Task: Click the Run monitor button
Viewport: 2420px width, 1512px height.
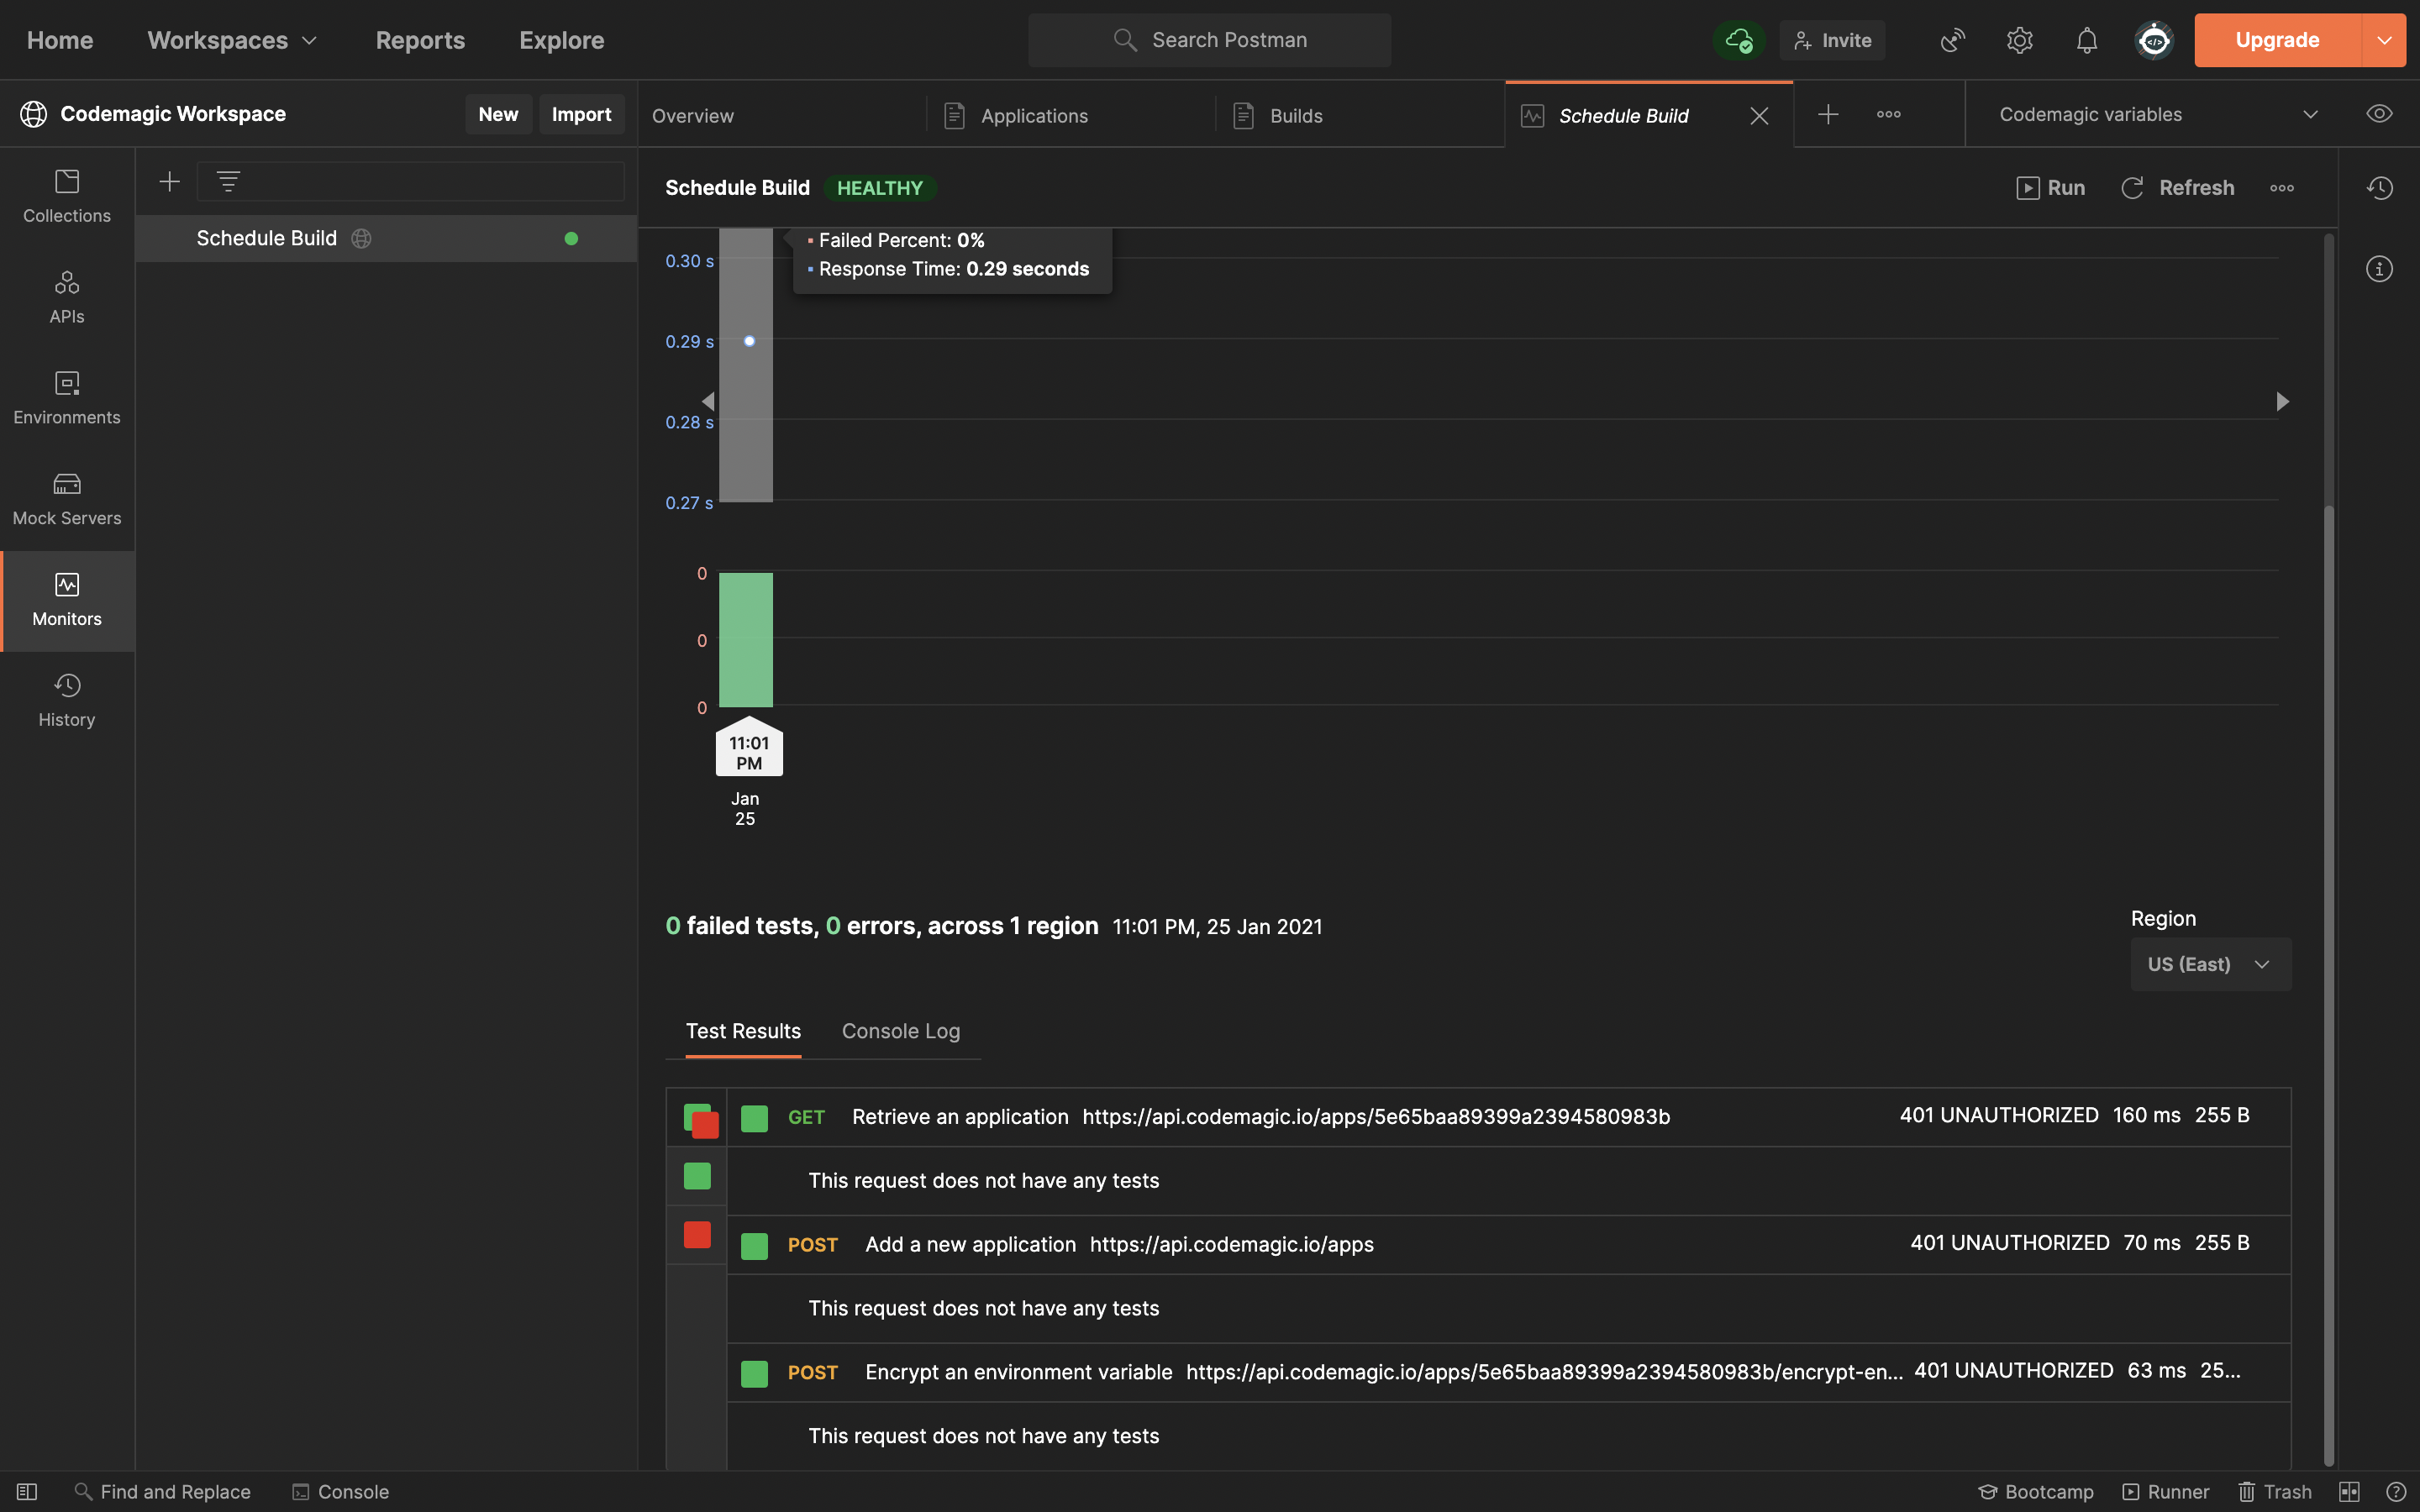Action: [x=2050, y=188]
